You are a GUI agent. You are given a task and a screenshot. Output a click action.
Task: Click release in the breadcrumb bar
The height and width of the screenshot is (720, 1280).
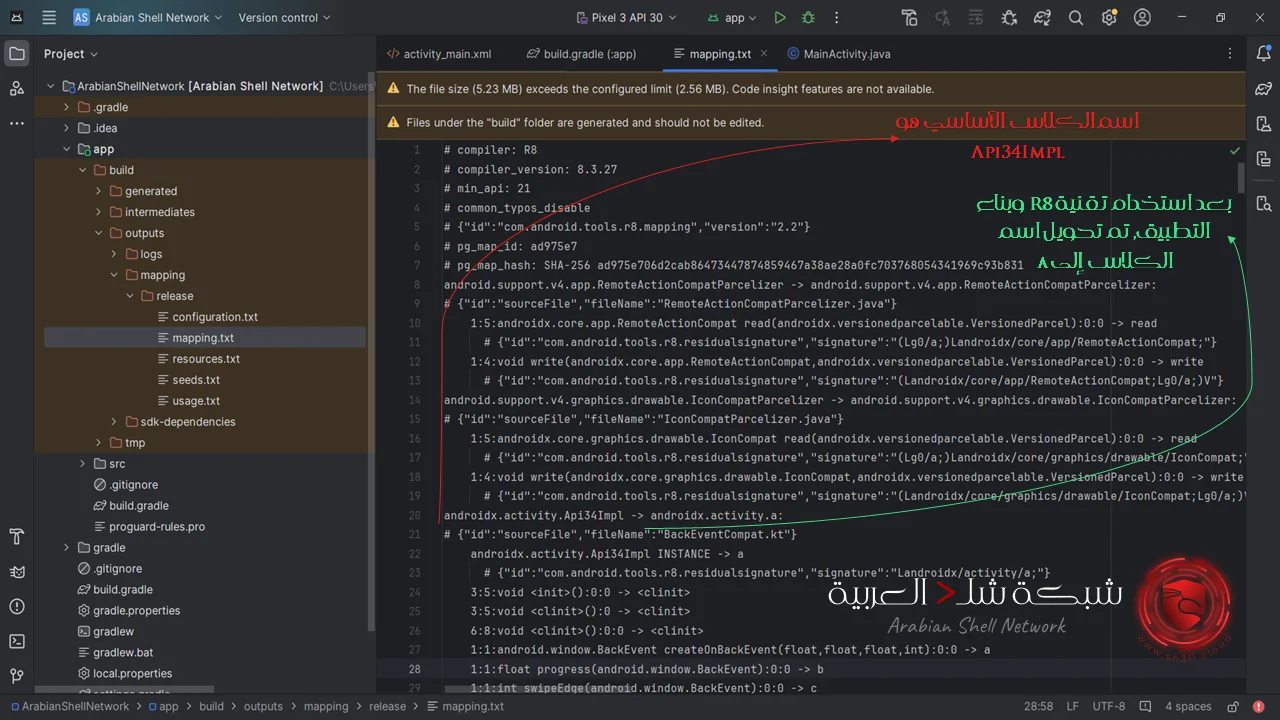pyautogui.click(x=387, y=706)
